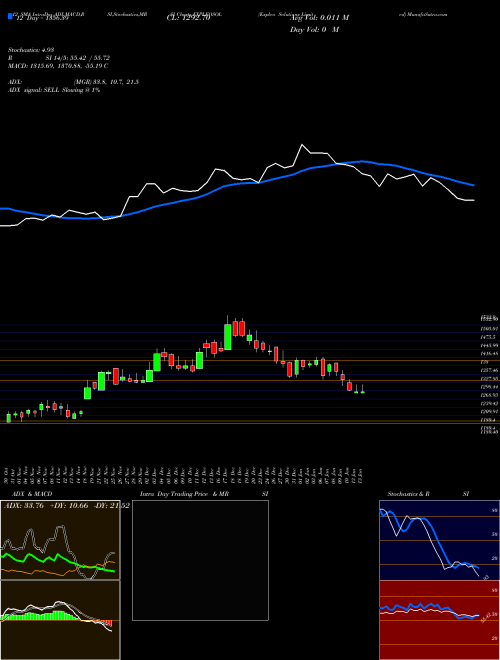Screen dimensions: 500x660
Task: Click the Avg Vol: 0.011 M label
Action: 319,18
